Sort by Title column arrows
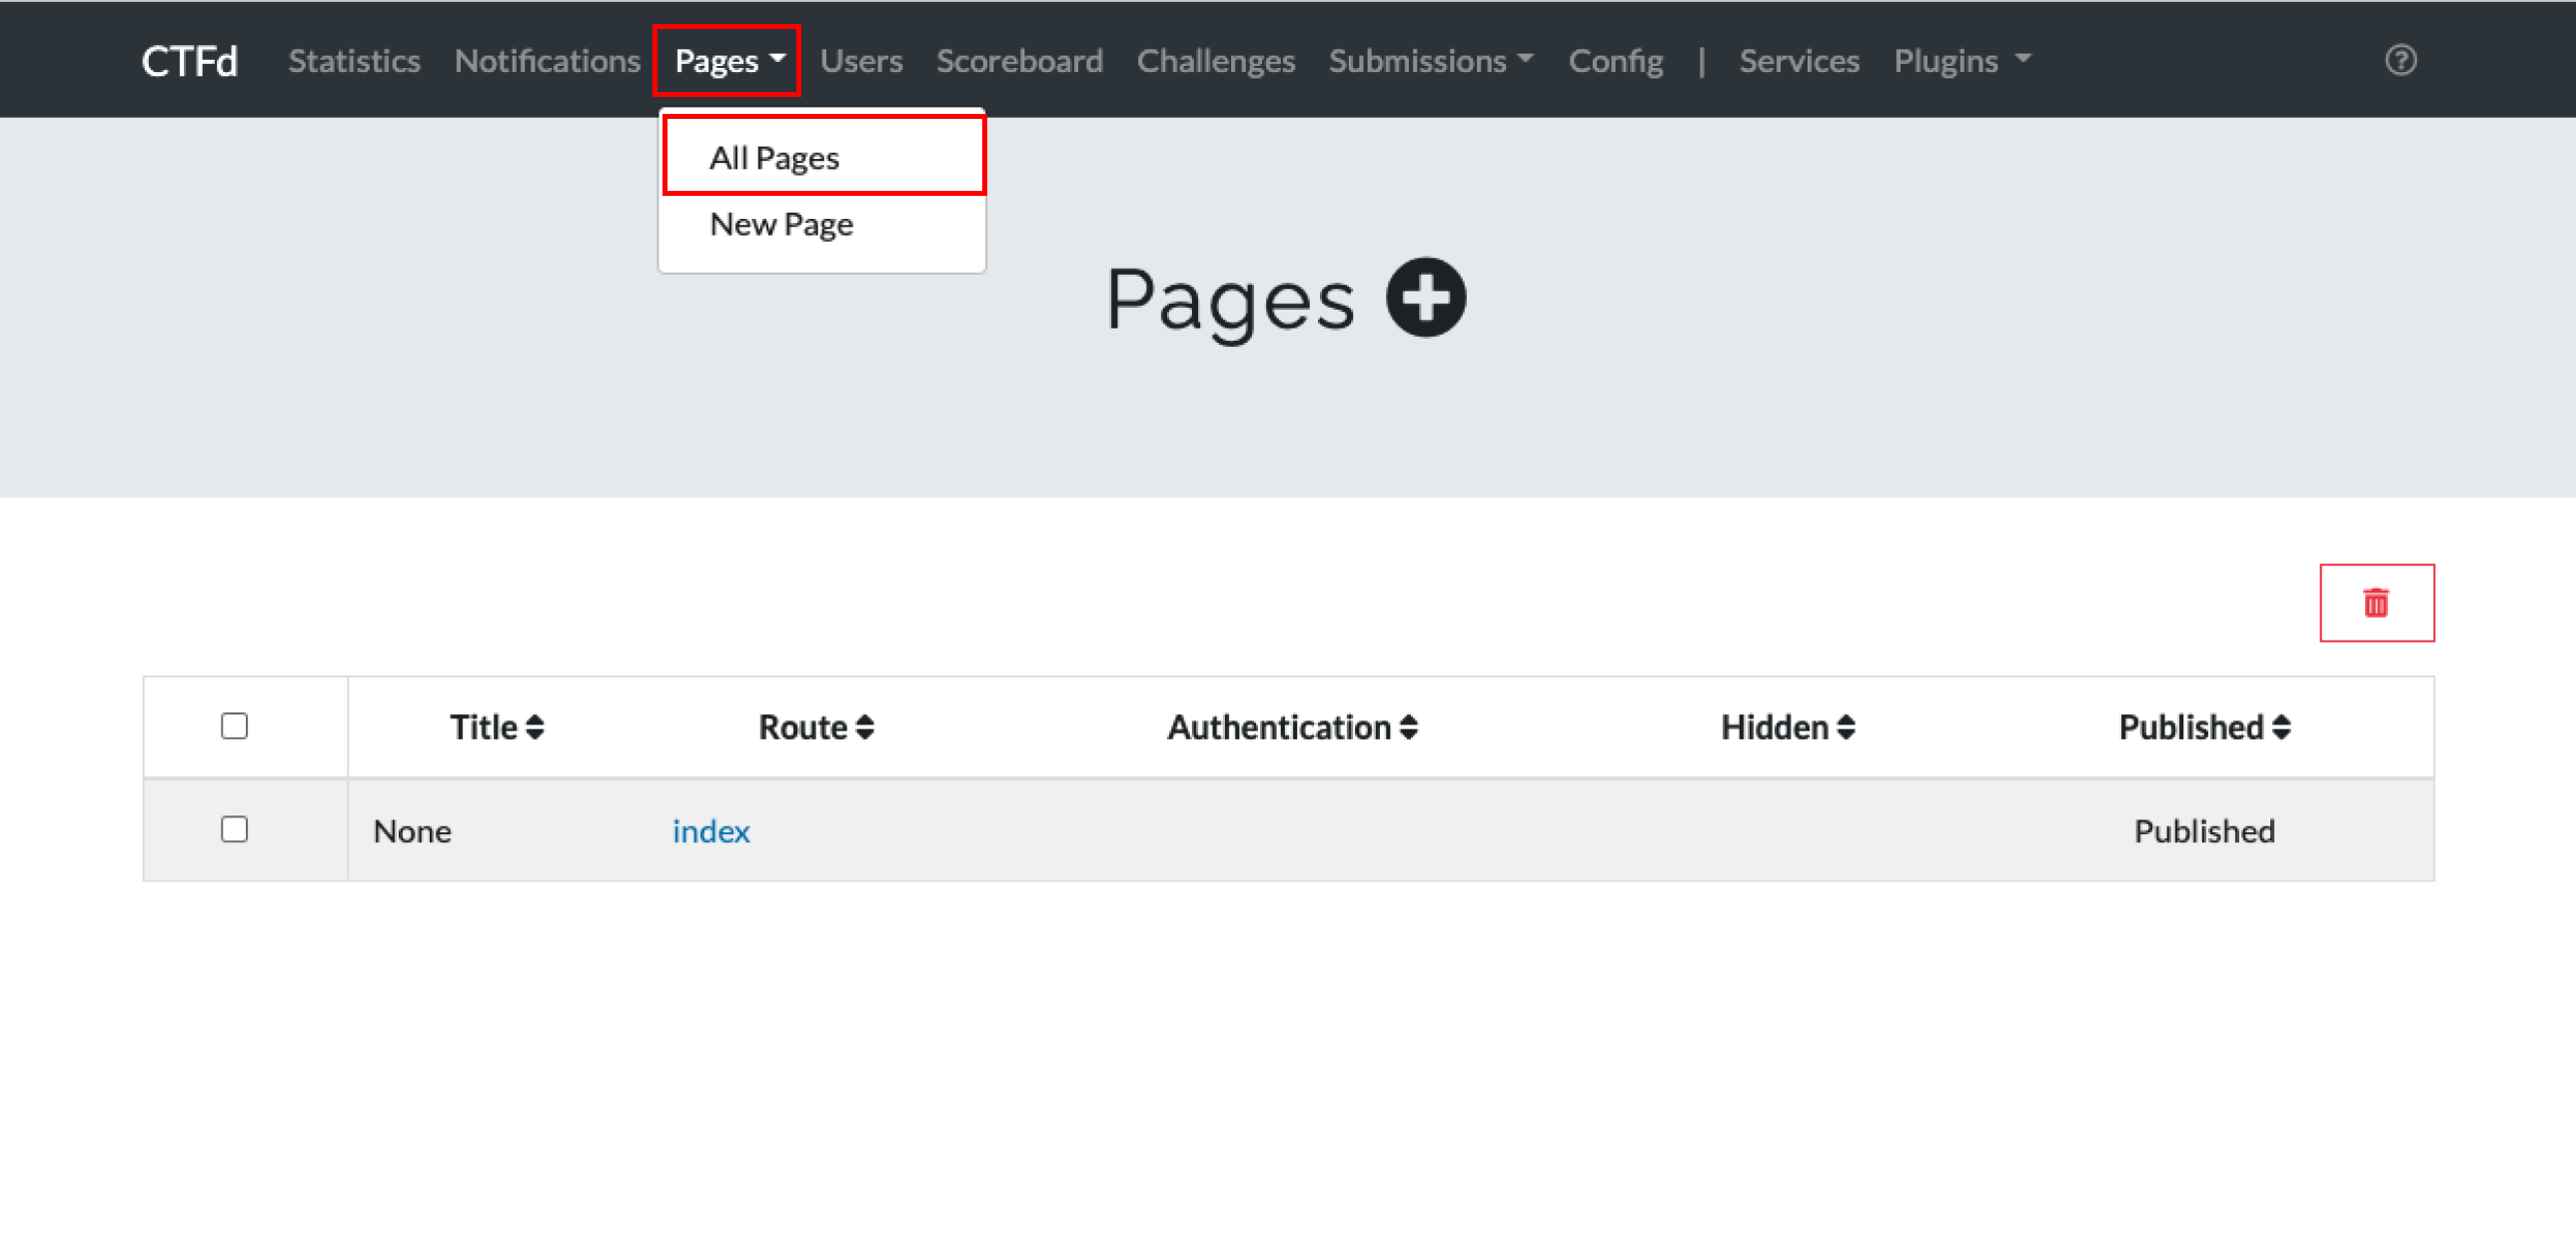The width and height of the screenshot is (2576, 1253). (535, 727)
